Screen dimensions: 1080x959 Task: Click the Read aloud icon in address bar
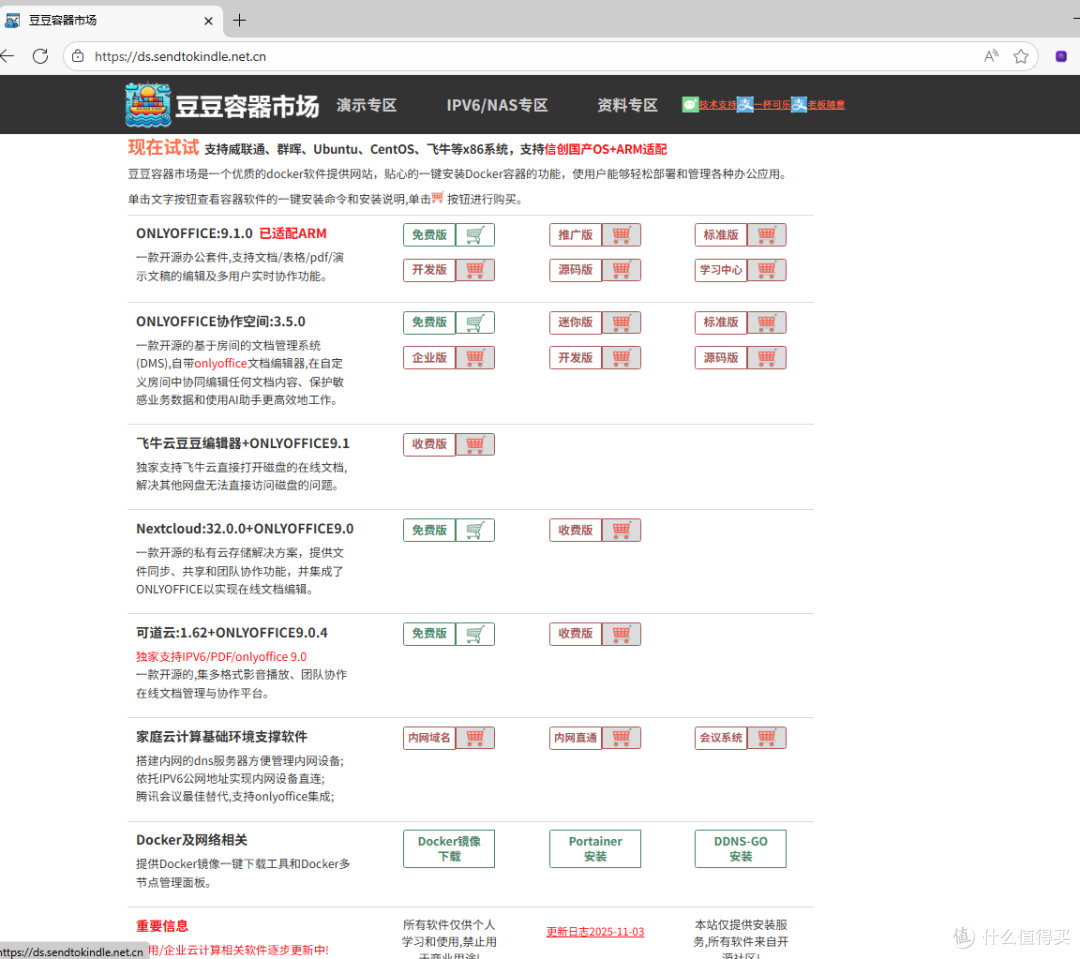click(991, 56)
